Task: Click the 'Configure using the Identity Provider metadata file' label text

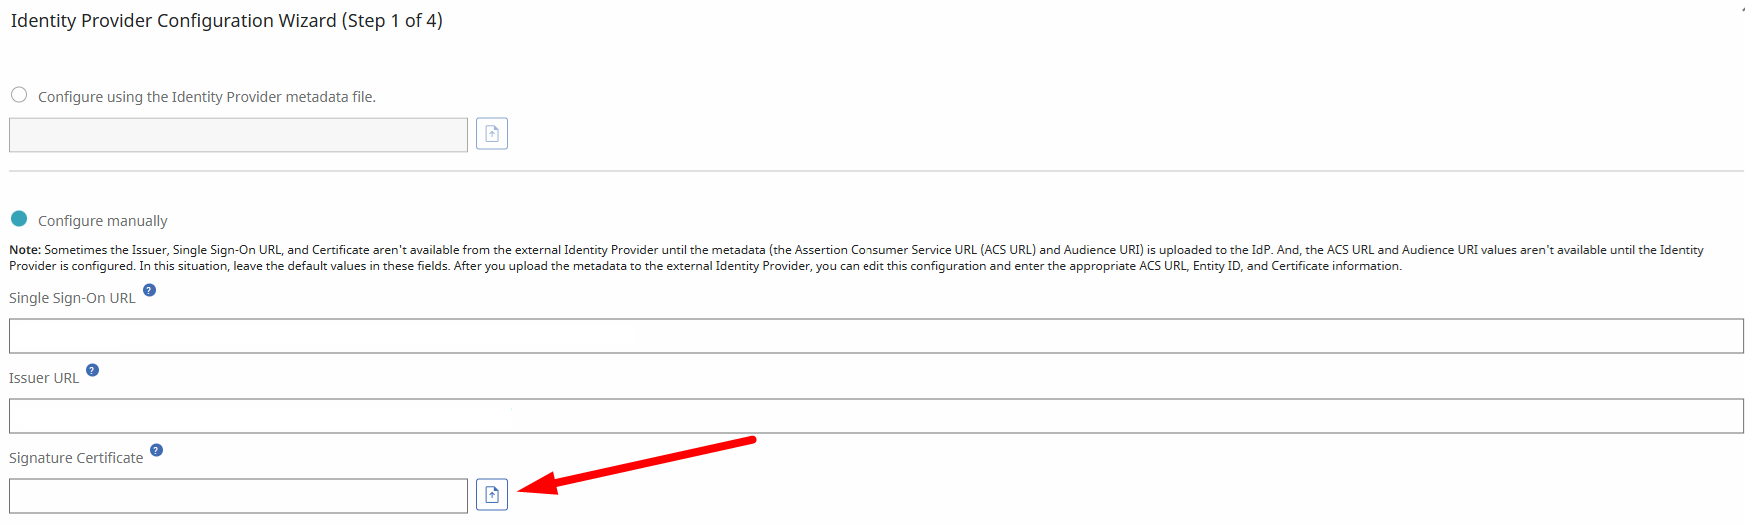Action: coord(207,97)
